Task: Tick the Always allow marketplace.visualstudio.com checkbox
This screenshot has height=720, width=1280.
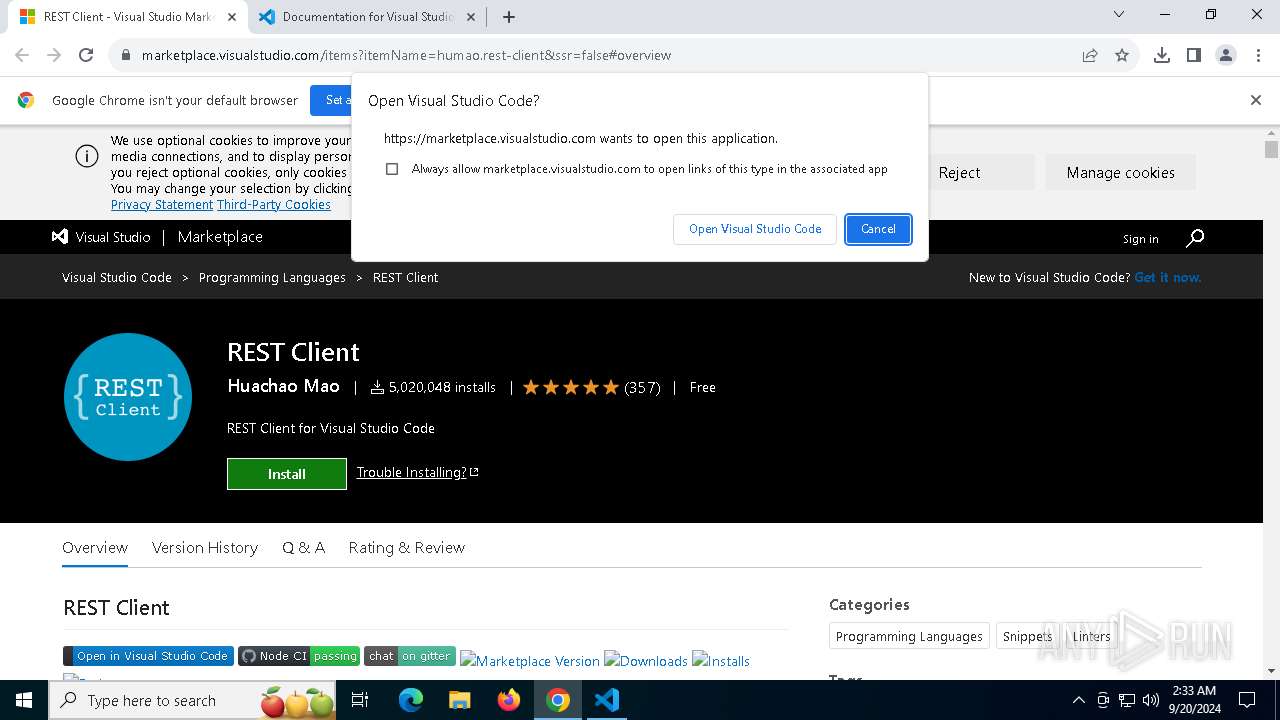Action: (x=392, y=169)
